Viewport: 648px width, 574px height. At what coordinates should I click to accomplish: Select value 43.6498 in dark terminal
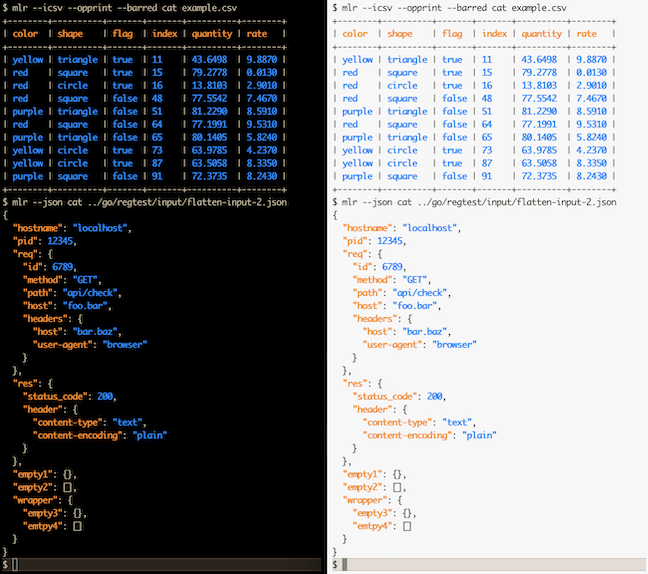coord(209,60)
